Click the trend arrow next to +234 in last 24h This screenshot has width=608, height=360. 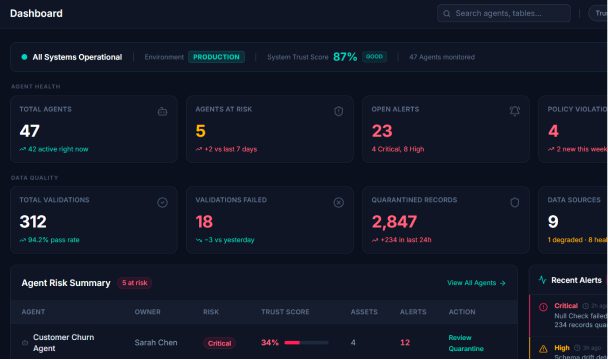pyautogui.click(x=375, y=240)
